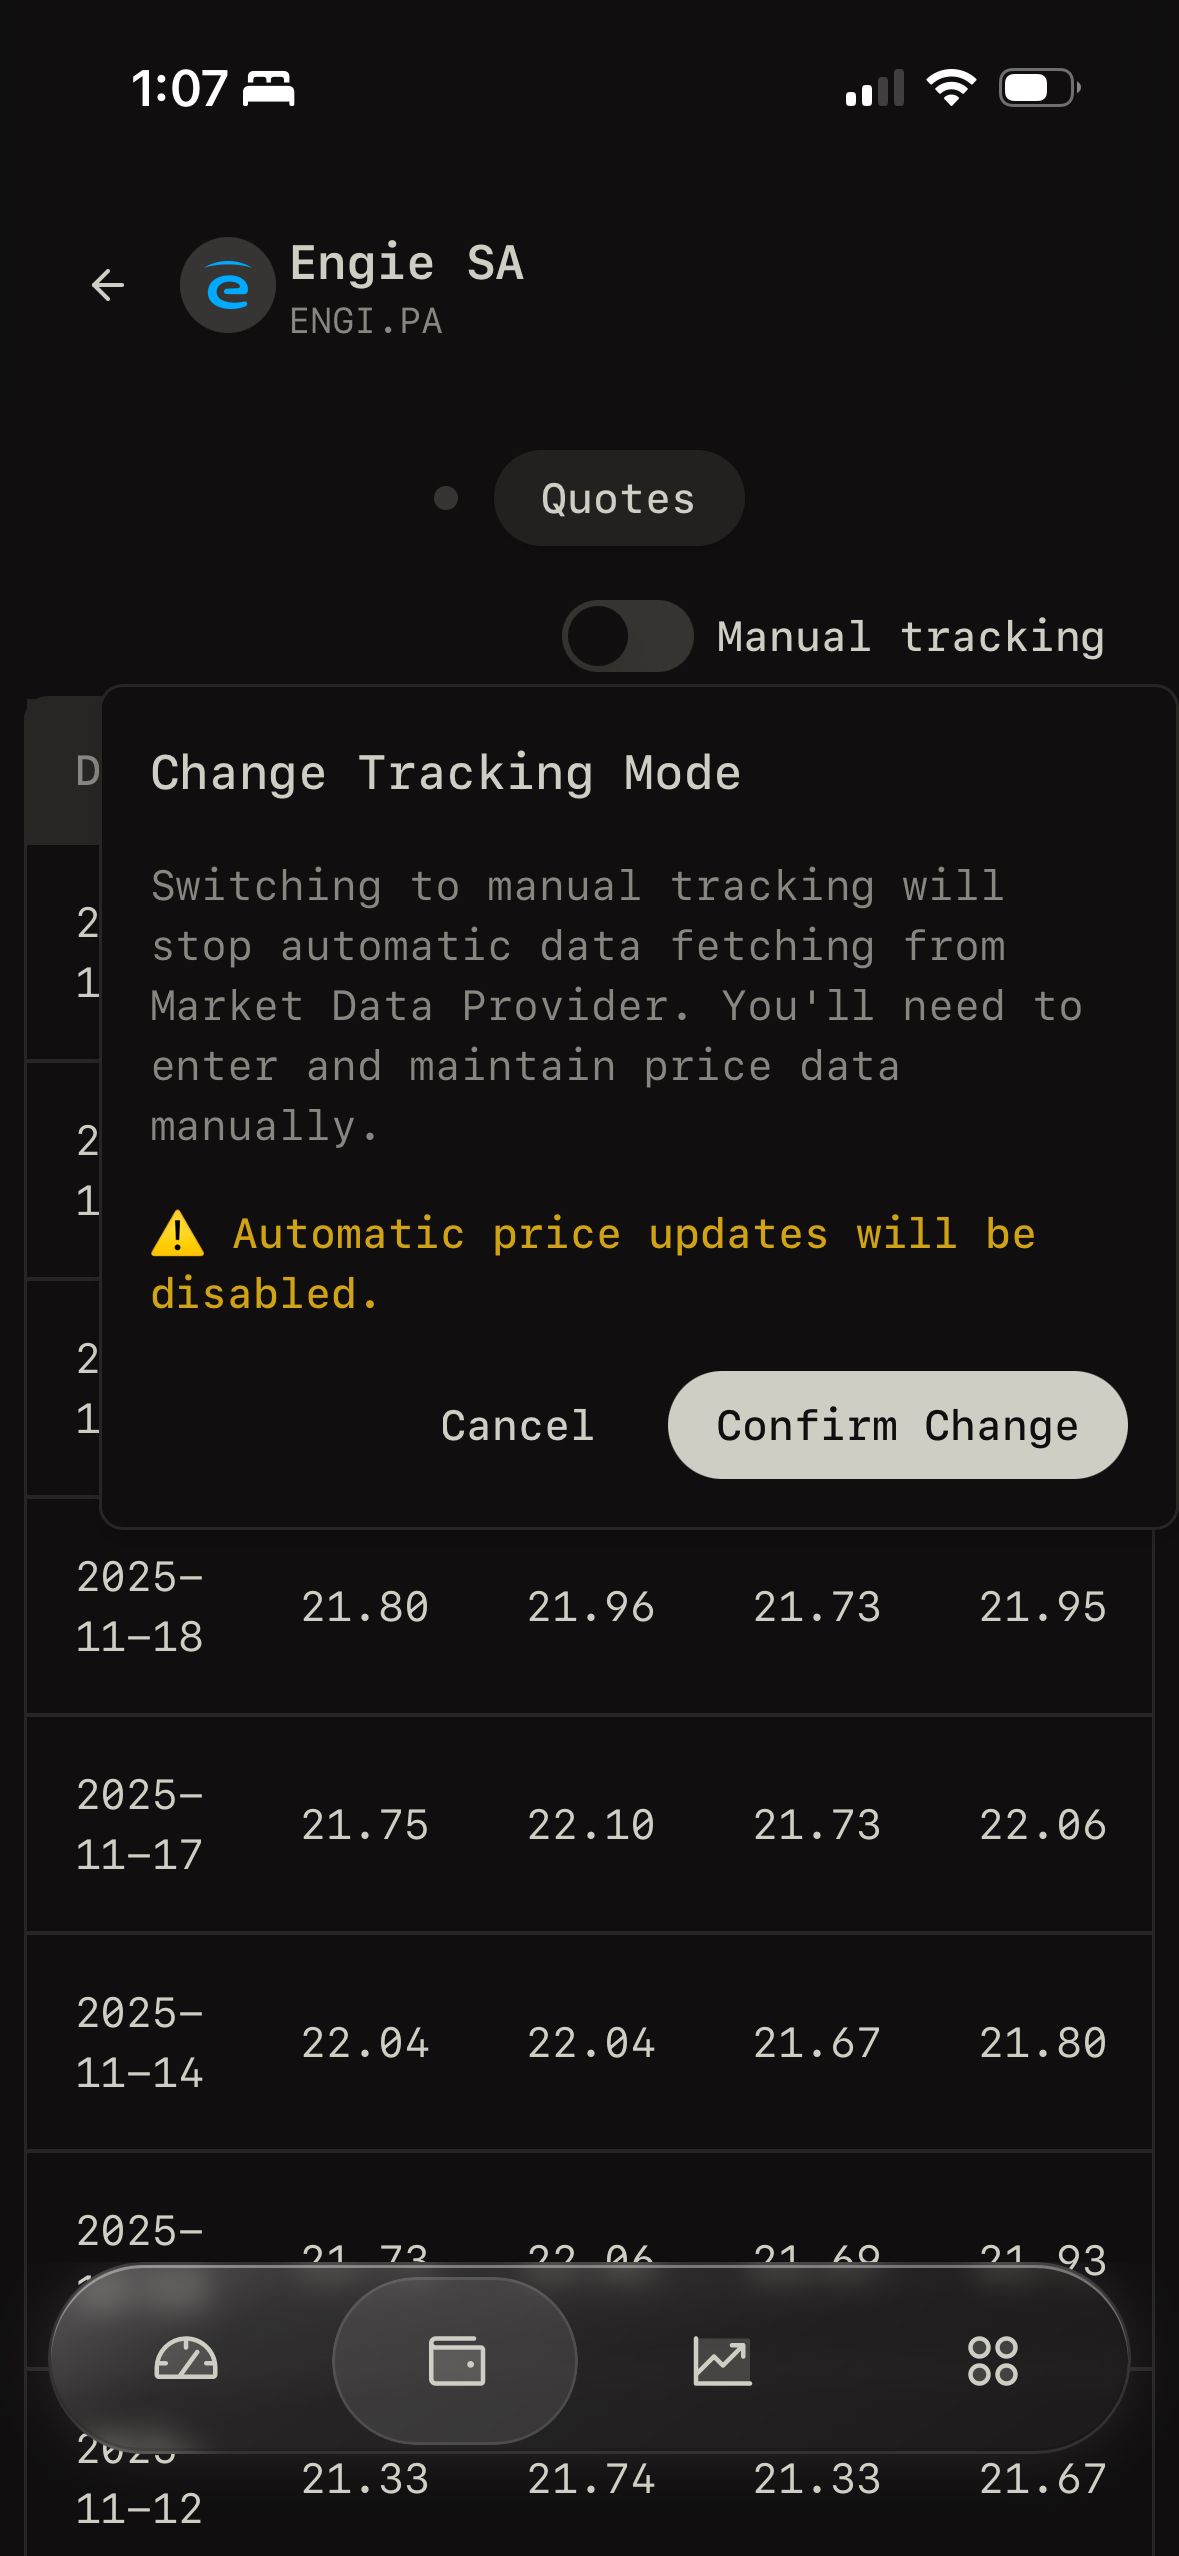Tap the Change Tracking Mode dialog title
1179x2556 pixels.
click(446, 773)
